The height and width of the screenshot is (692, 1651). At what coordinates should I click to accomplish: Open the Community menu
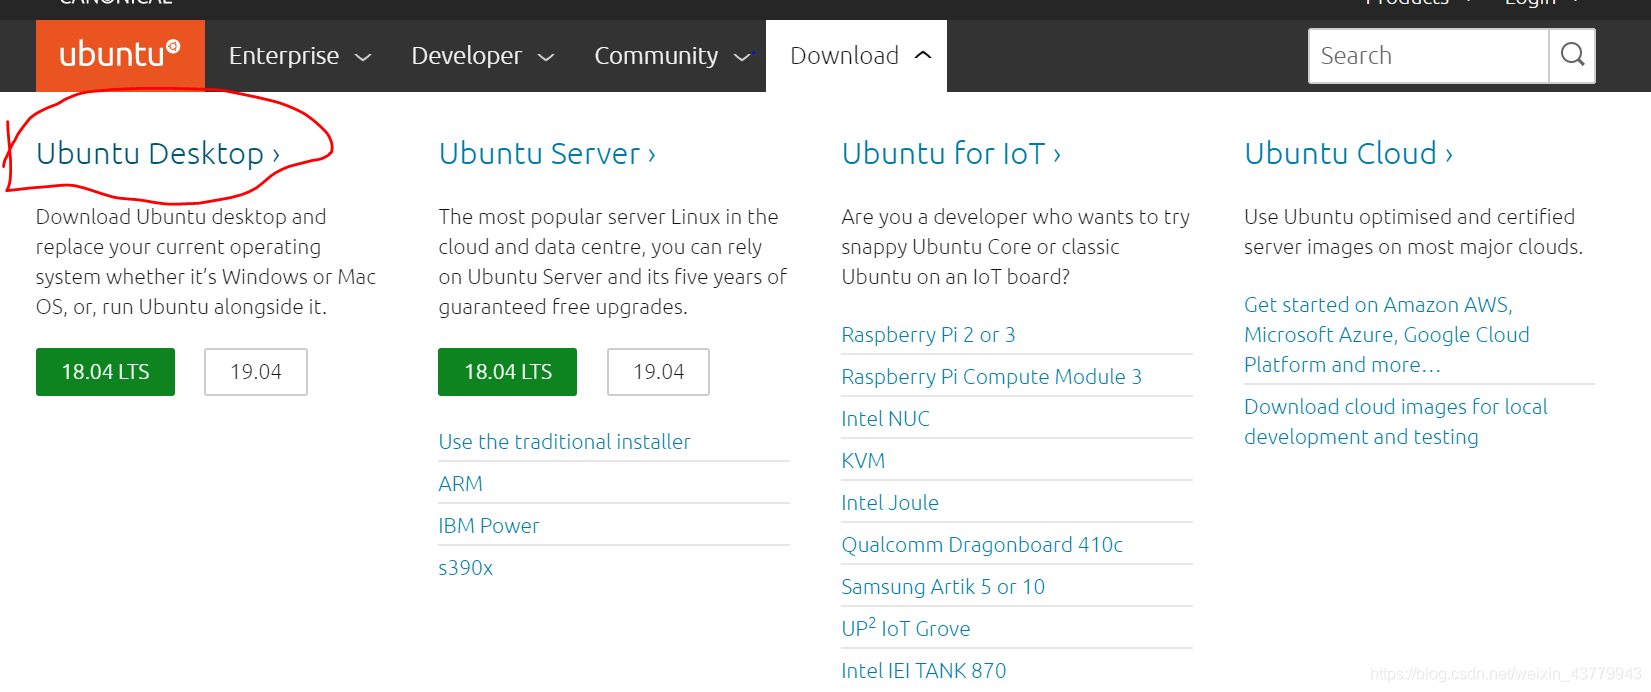tap(672, 56)
